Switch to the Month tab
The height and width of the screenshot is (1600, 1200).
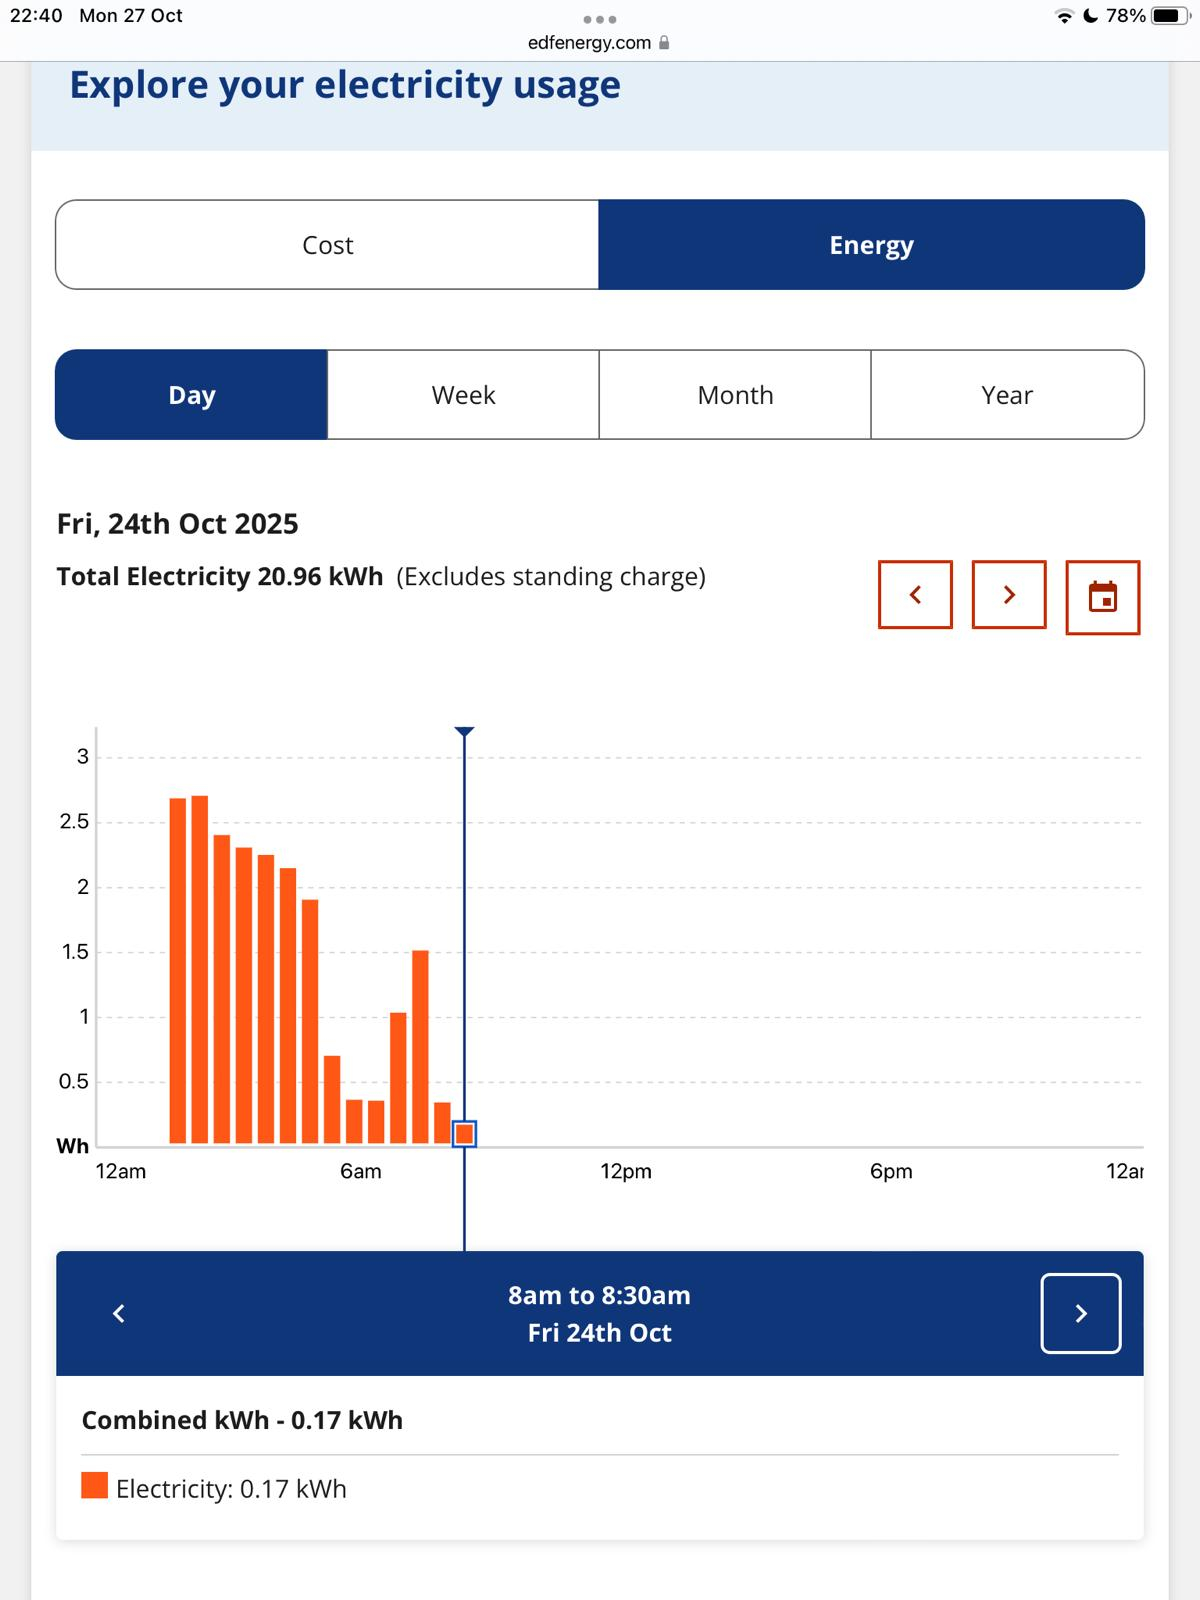735,395
